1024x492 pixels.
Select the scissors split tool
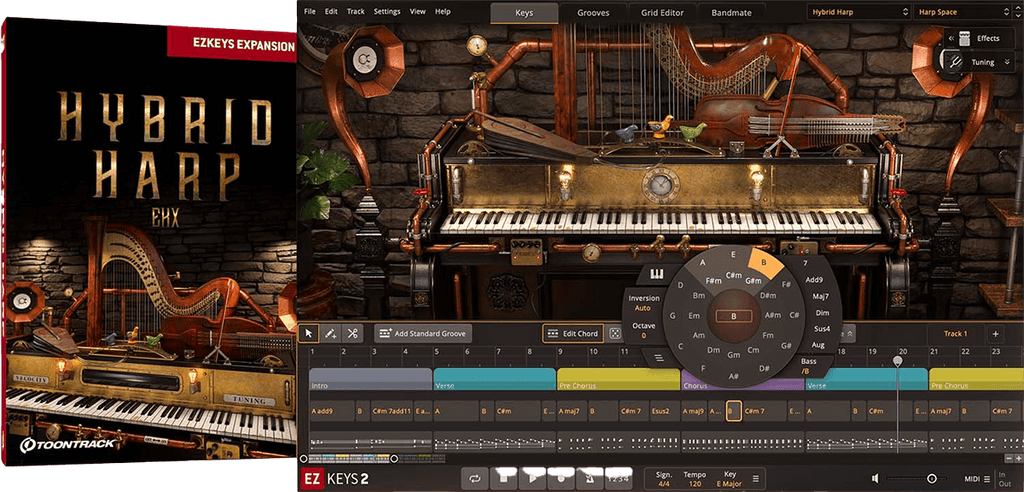[353, 333]
